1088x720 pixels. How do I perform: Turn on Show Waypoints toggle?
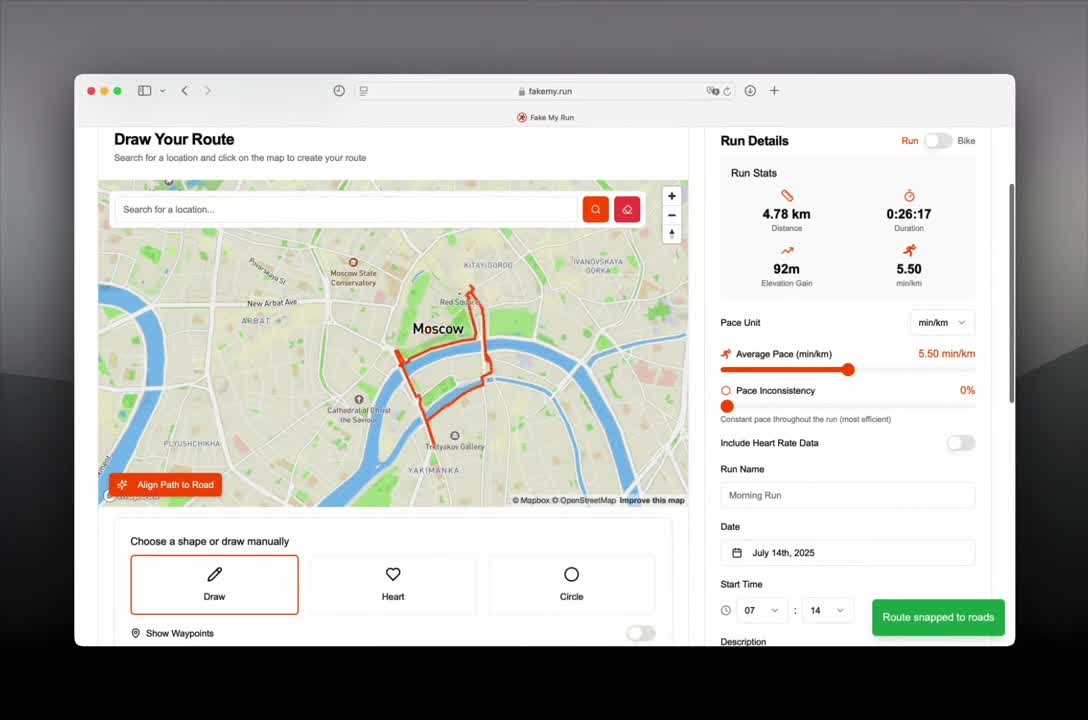point(640,633)
